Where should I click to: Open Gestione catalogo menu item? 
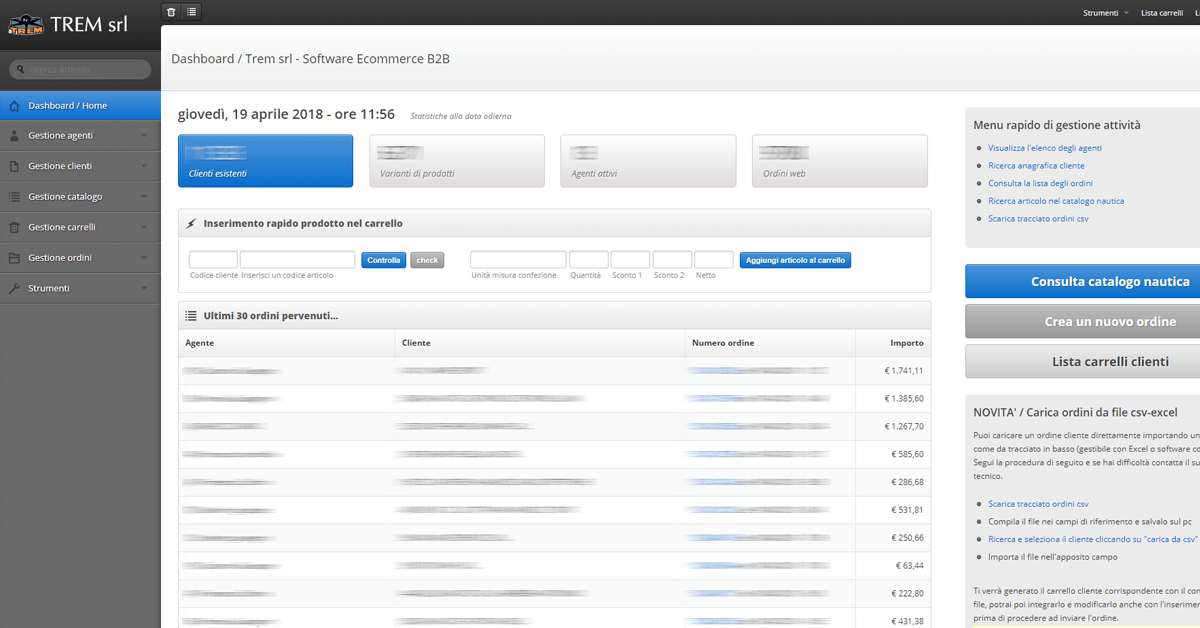(80, 197)
